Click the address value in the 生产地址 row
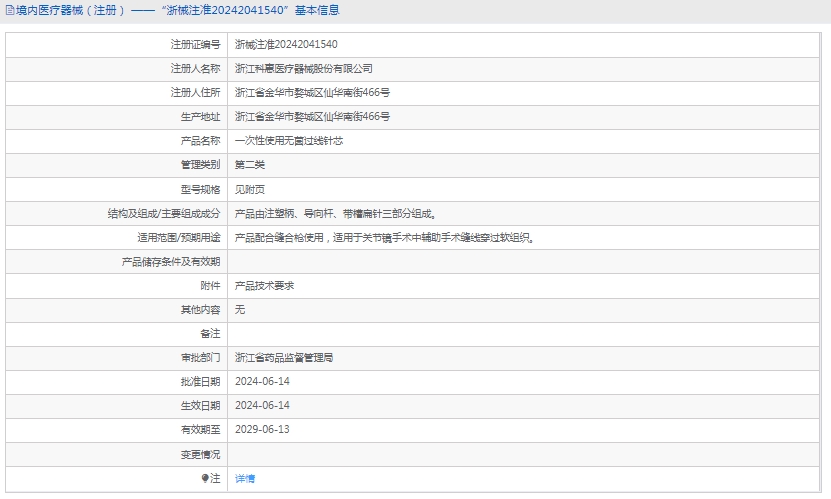The width and height of the screenshot is (831, 499). (x=312, y=117)
